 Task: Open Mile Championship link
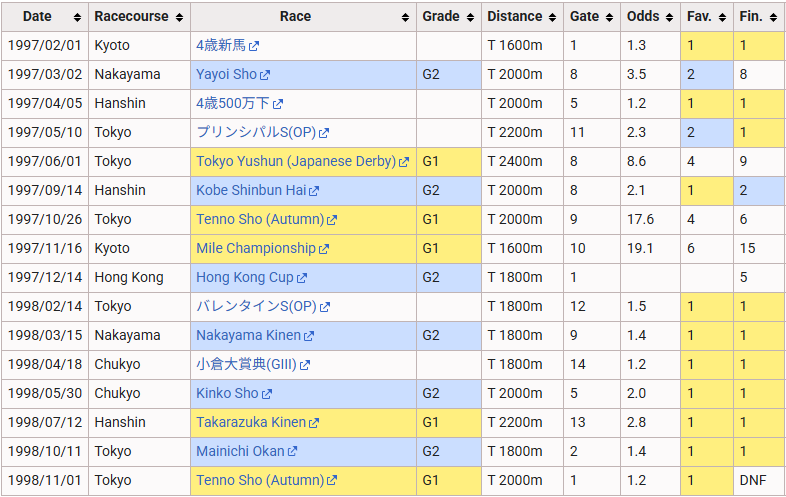pos(256,248)
